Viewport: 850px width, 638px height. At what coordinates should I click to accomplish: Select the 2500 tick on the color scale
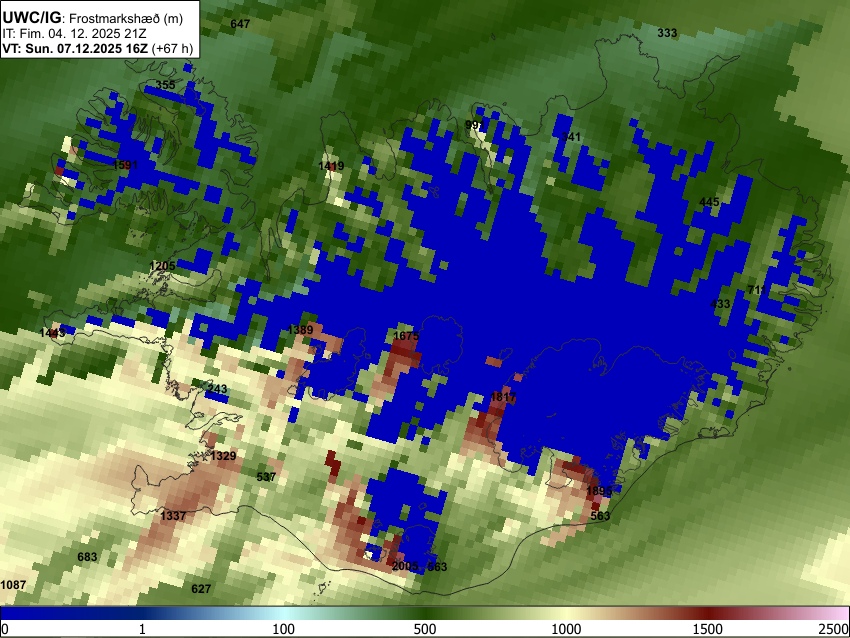coord(835,629)
